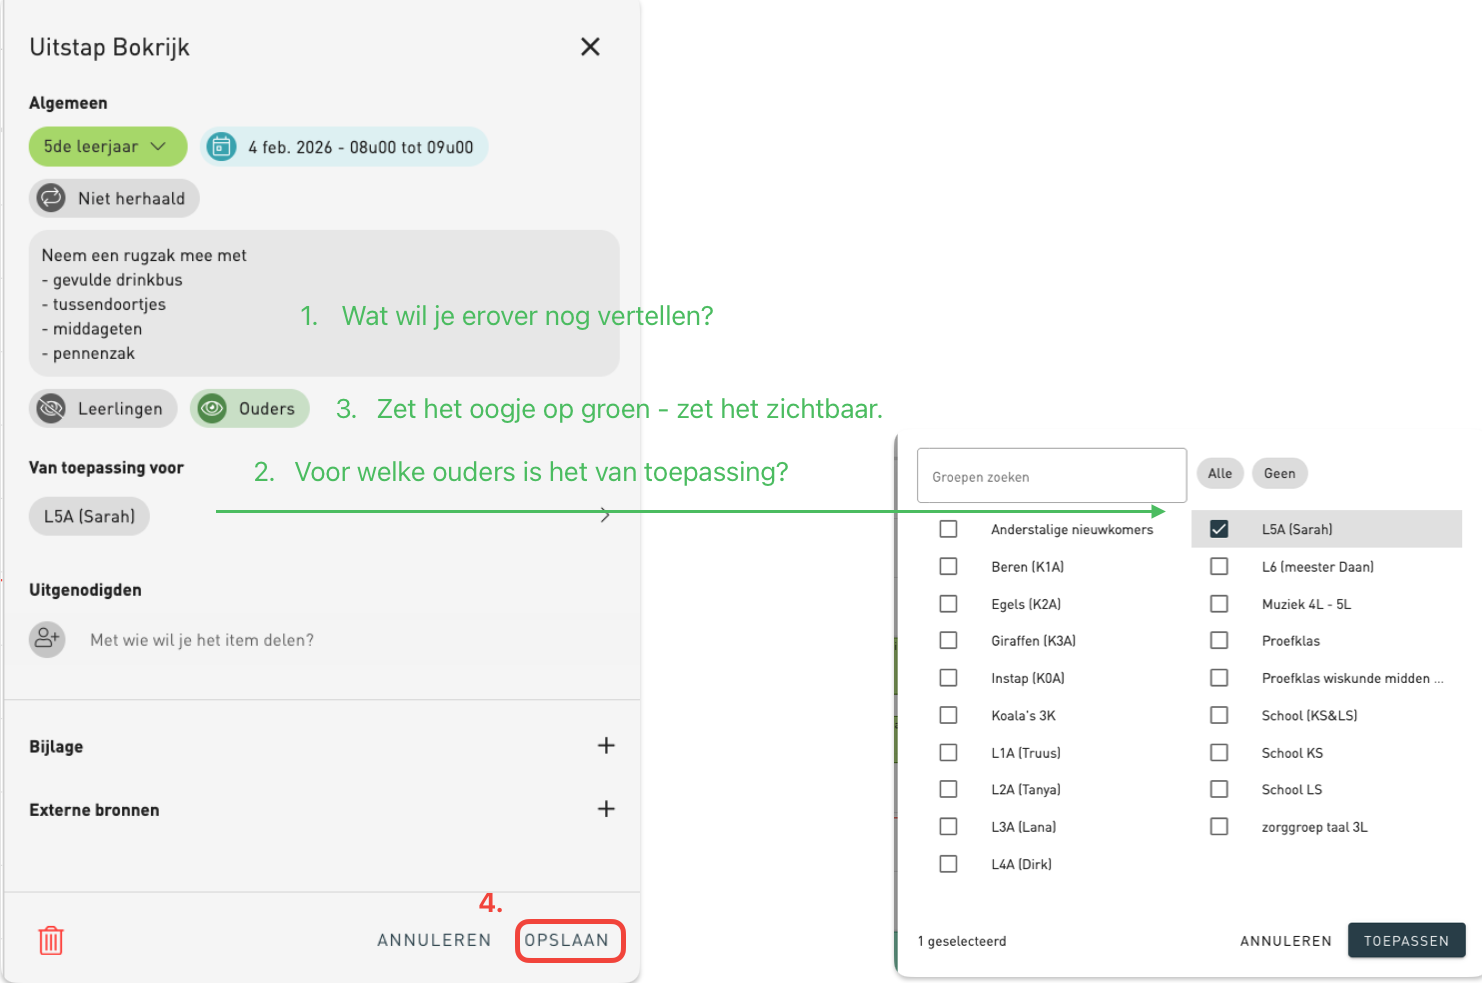Image resolution: width=1482 pixels, height=983 pixels.
Task: Toggle visibility for Leerlingen
Action: [103, 409]
